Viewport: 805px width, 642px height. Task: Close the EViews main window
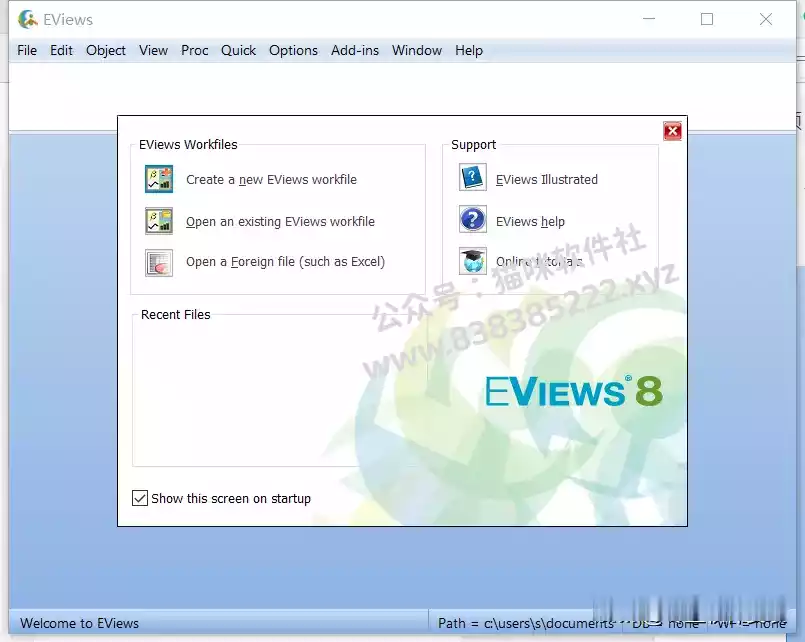pyautogui.click(x=765, y=19)
